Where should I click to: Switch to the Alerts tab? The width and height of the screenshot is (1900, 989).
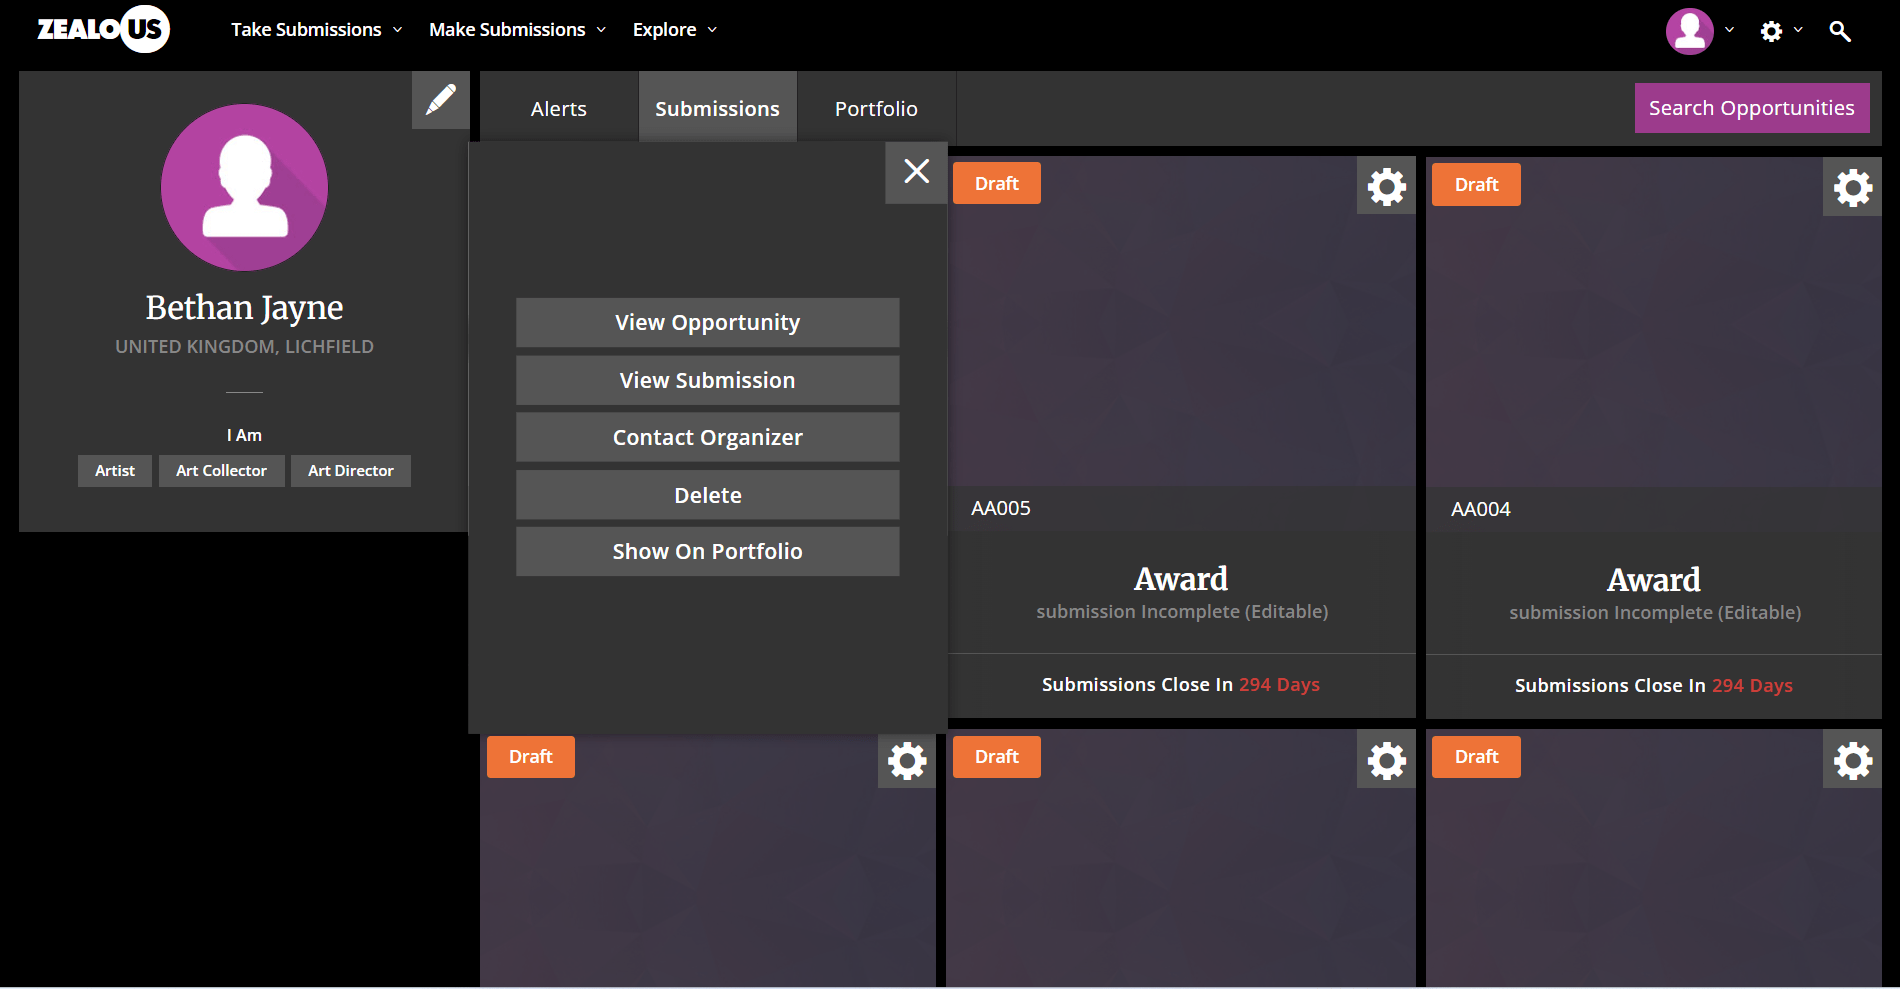coord(558,108)
